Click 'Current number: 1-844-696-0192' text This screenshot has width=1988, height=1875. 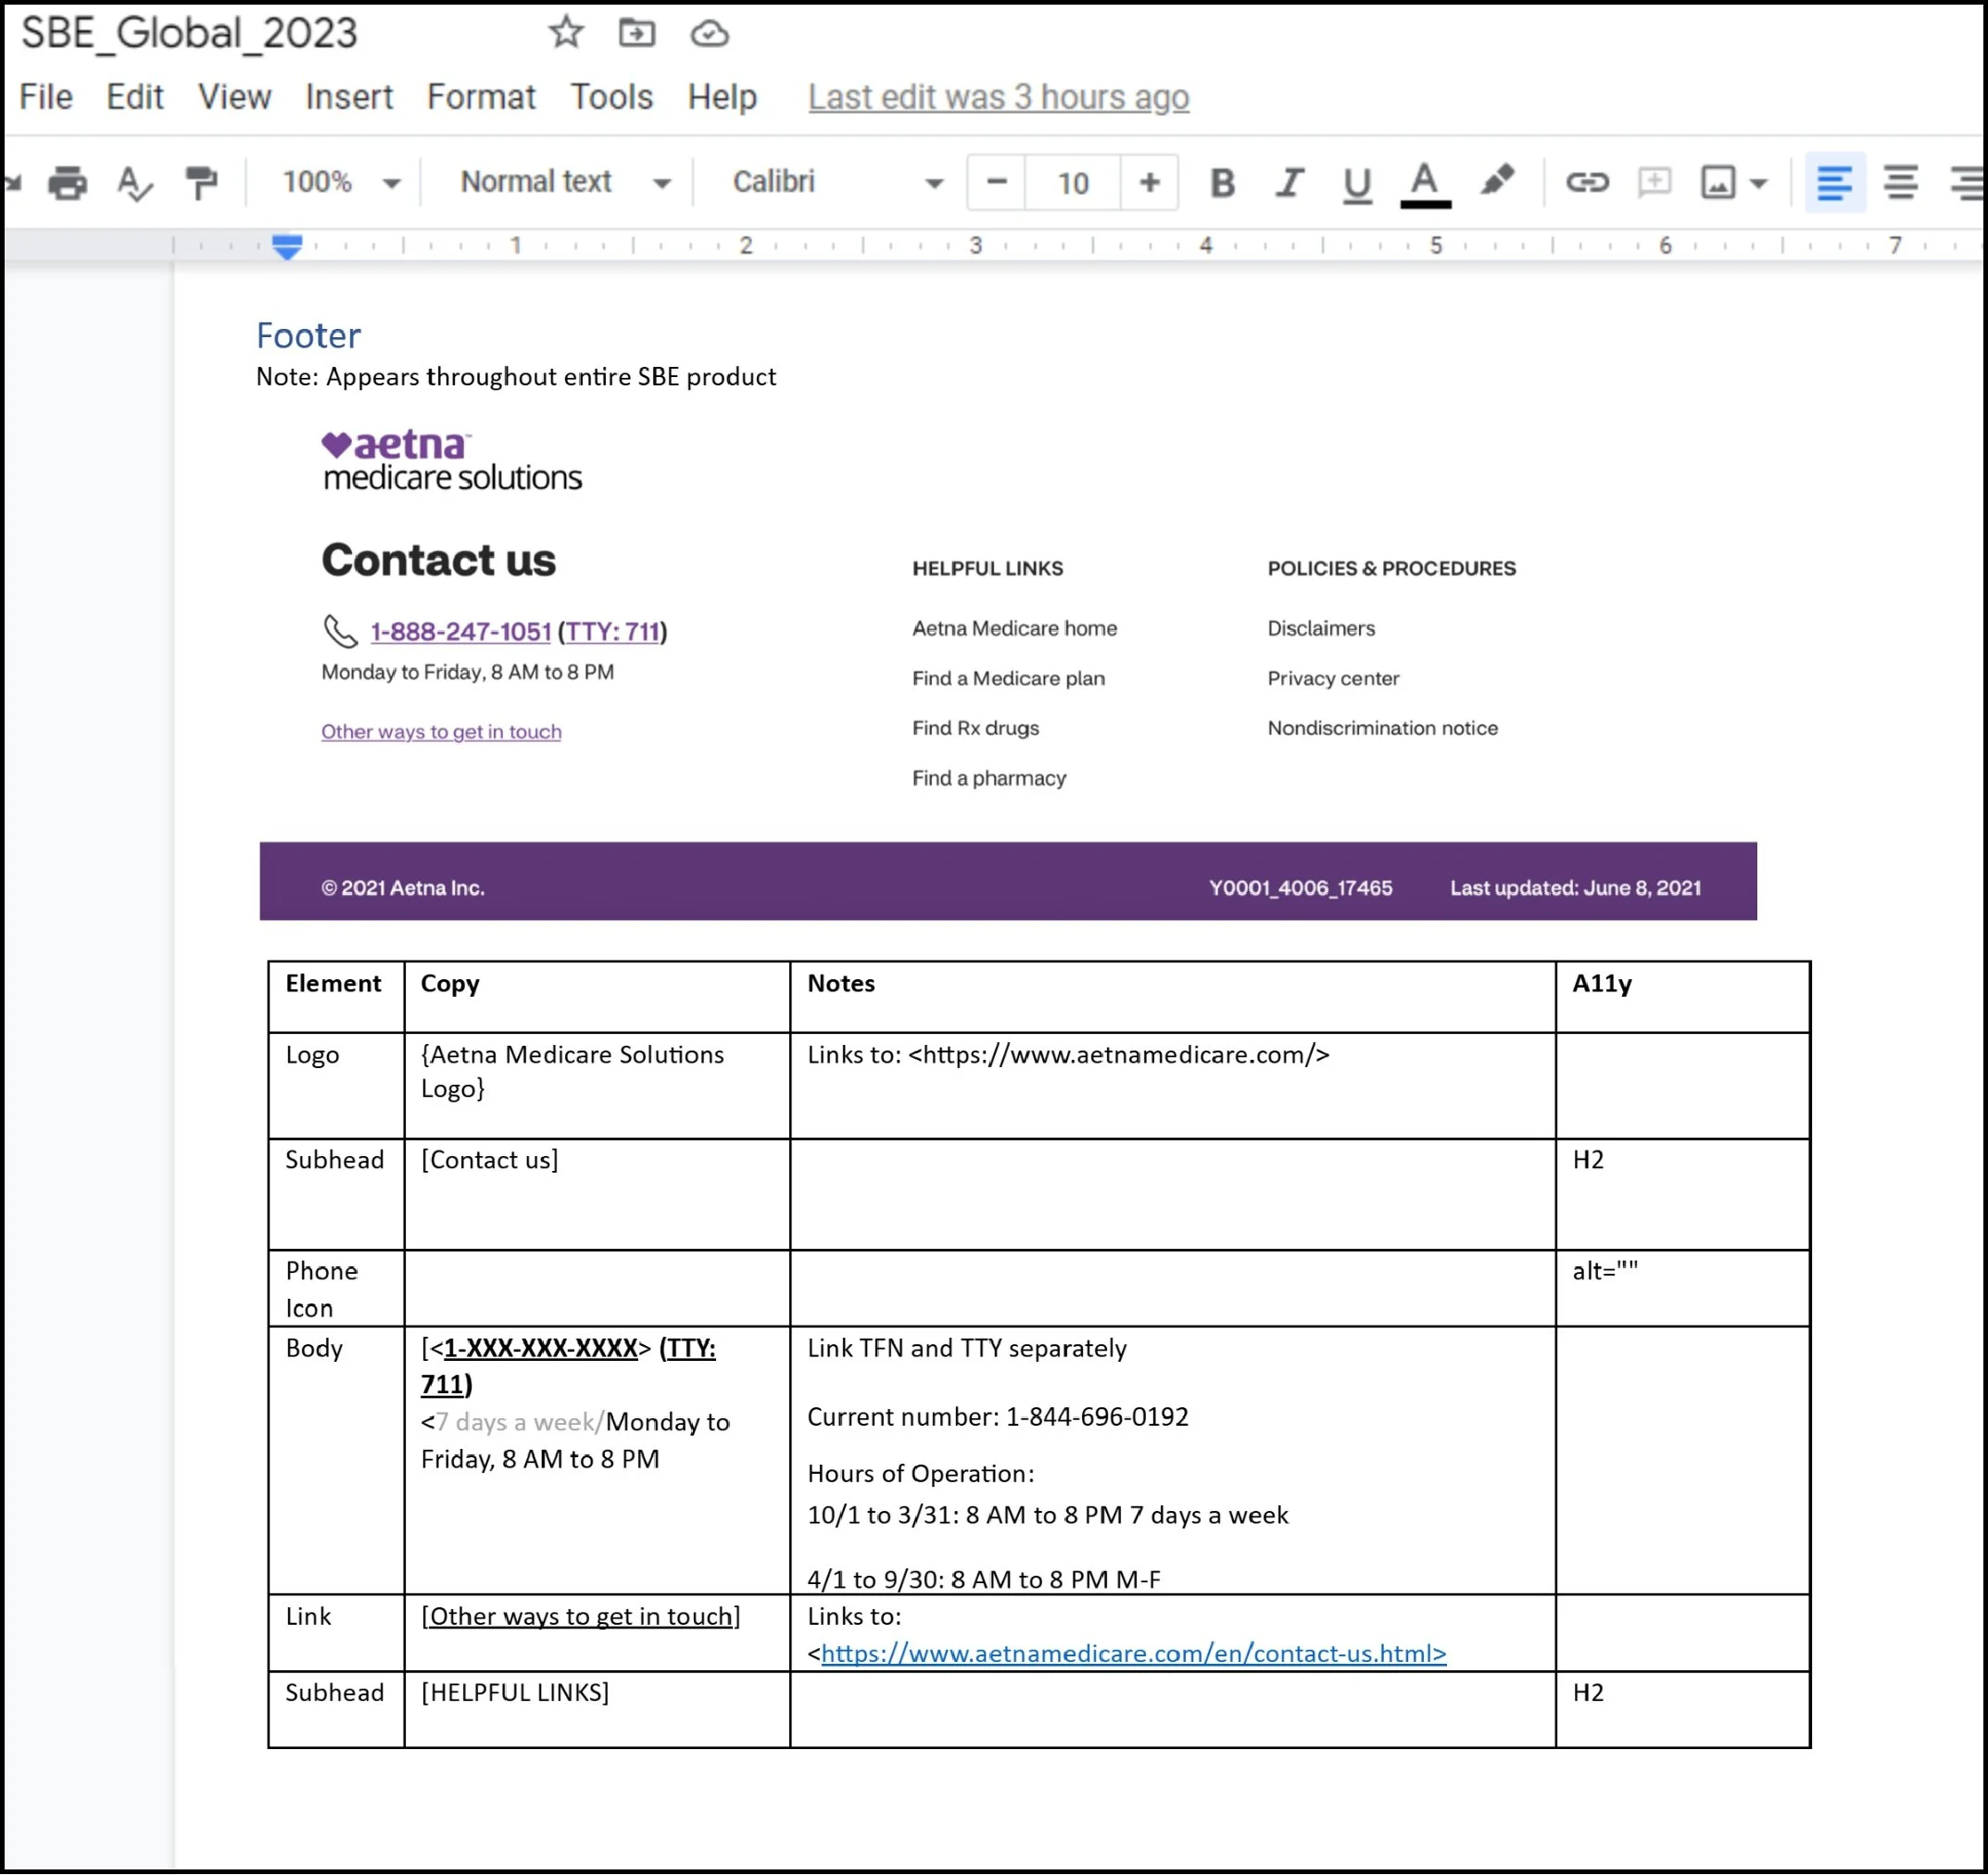pyautogui.click(x=997, y=1417)
